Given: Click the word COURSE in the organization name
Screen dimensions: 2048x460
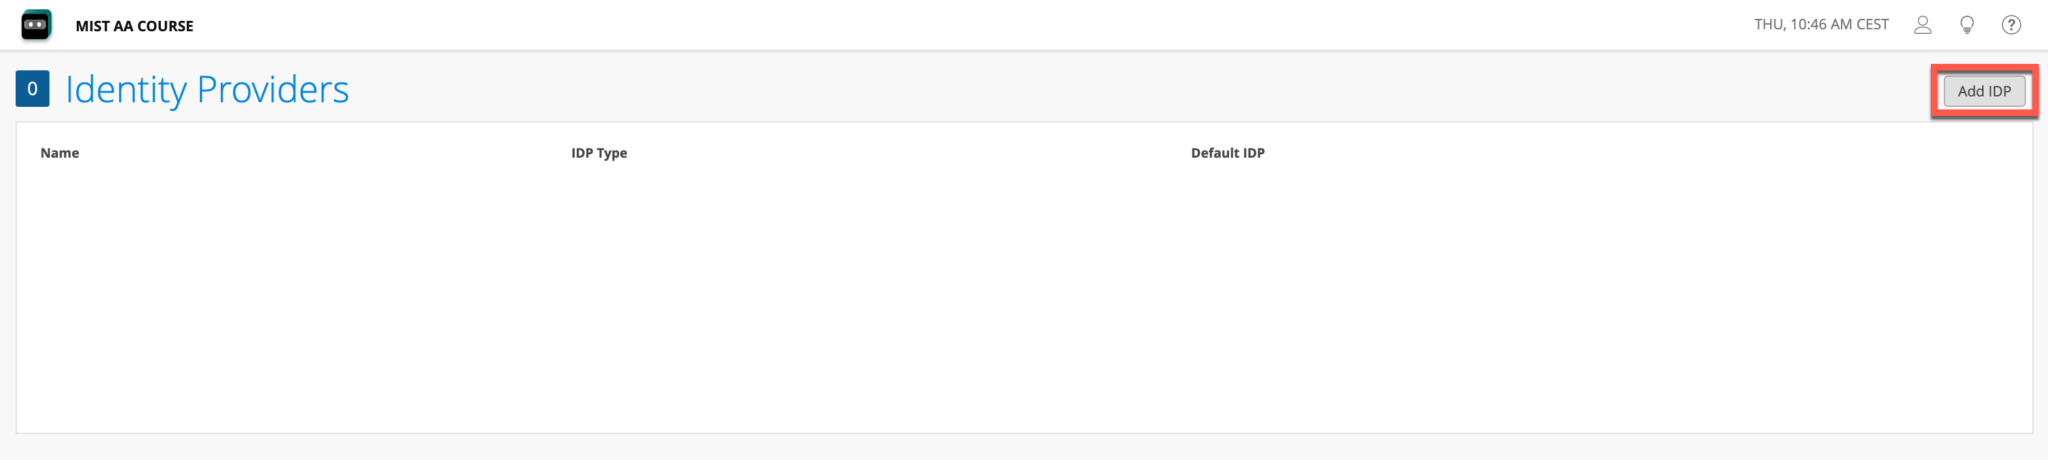Looking at the screenshot, I should coord(165,26).
